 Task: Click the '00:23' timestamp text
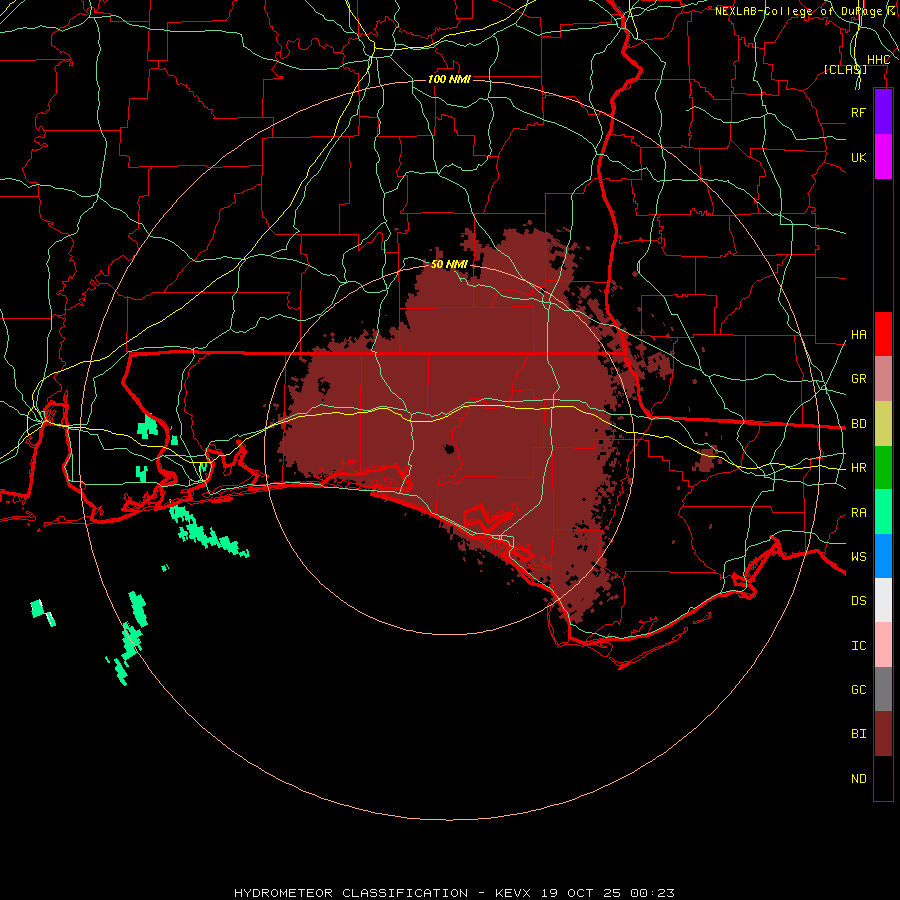click(x=652, y=893)
